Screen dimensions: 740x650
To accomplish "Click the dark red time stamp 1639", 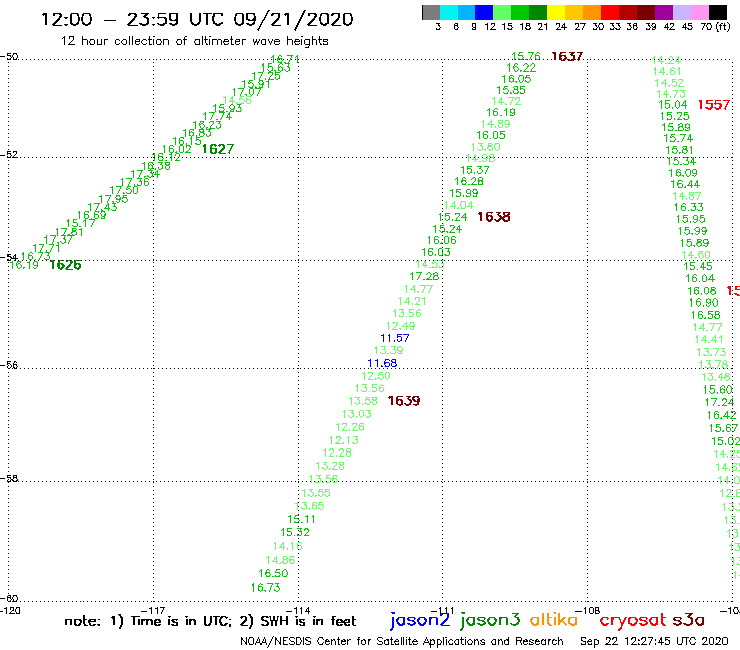I will tap(404, 401).
